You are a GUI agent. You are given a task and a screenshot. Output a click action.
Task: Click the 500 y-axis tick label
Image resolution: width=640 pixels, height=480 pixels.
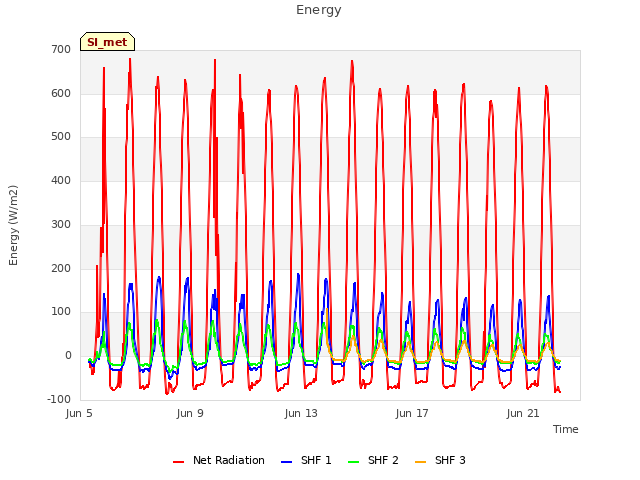[61, 137]
